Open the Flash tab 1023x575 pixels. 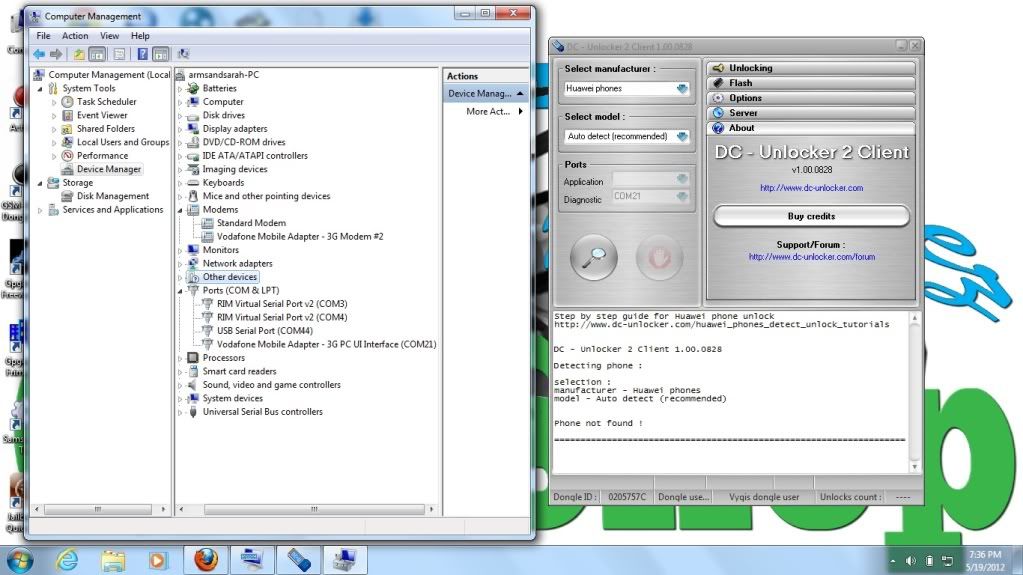pyautogui.click(x=741, y=83)
